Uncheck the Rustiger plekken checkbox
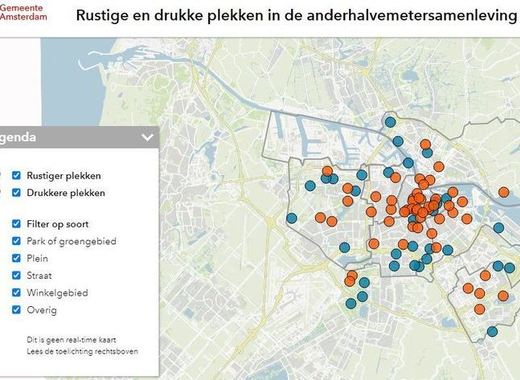520x380 pixels. 16,175
